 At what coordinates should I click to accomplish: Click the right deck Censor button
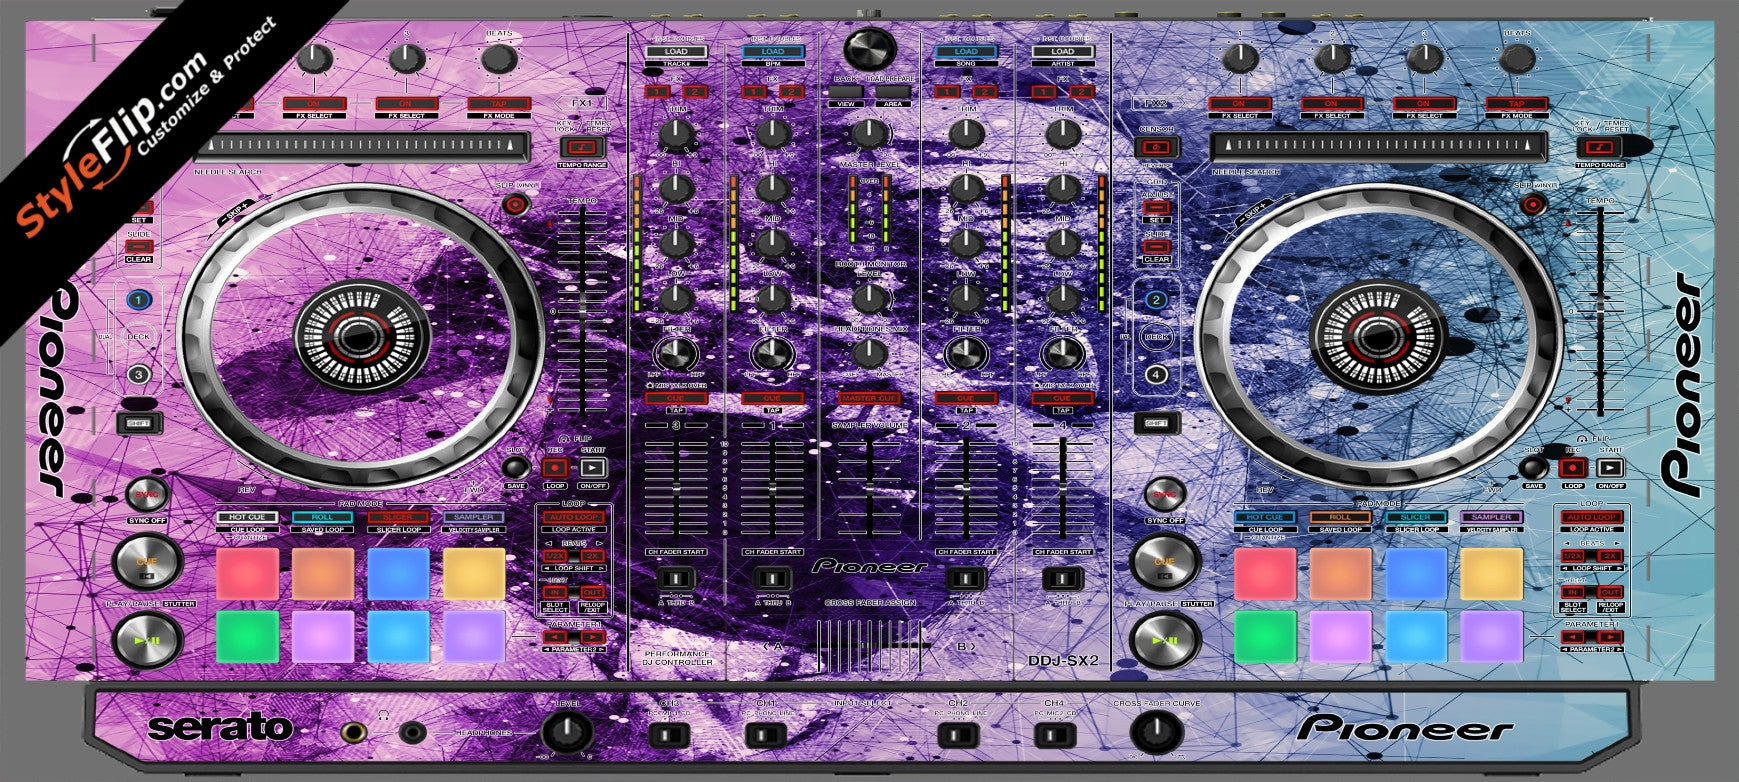click(x=1157, y=147)
